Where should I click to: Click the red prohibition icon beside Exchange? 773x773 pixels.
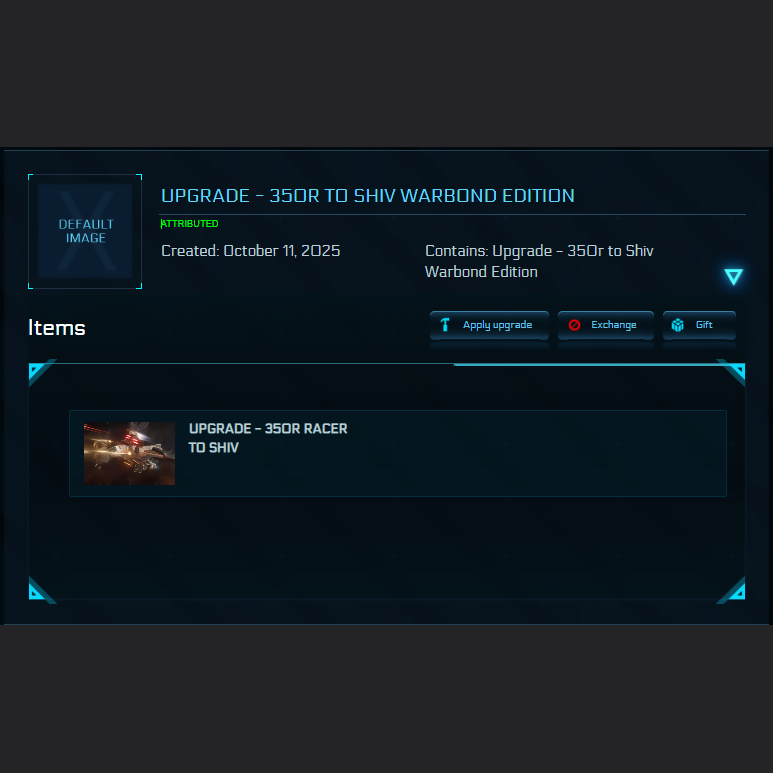pyautogui.click(x=574, y=325)
